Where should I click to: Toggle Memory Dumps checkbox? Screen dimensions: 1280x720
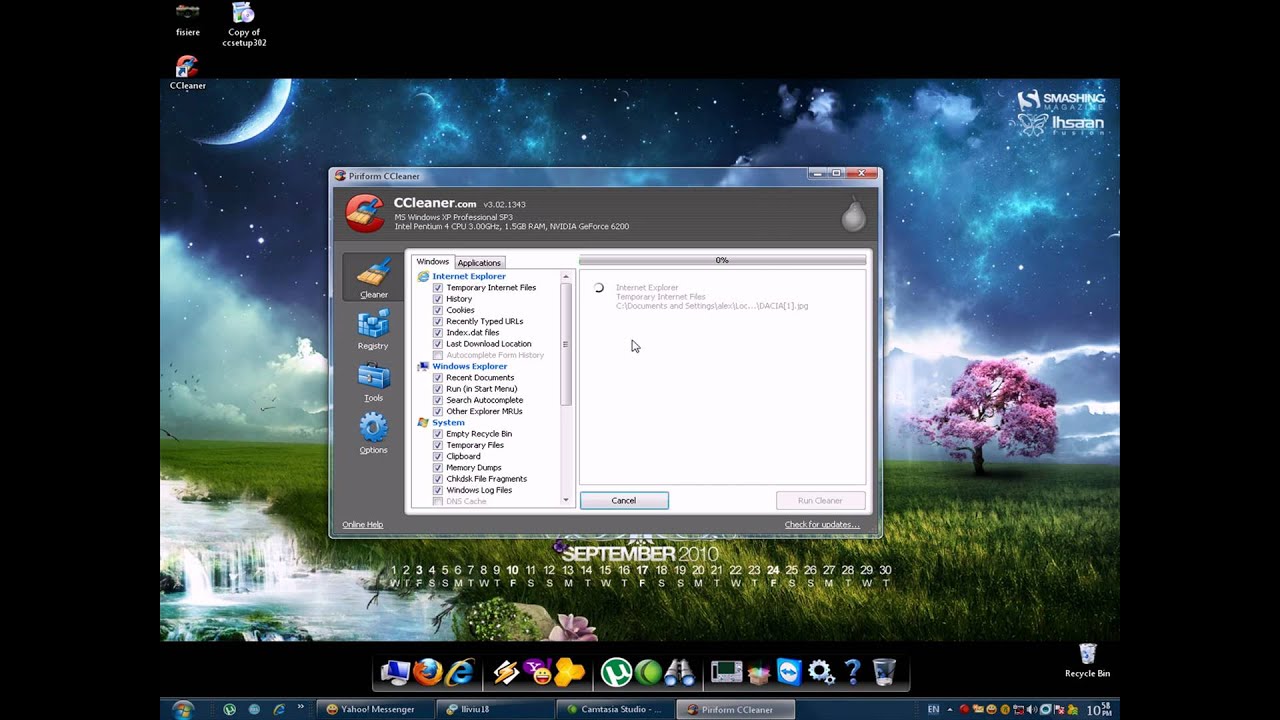tap(438, 468)
